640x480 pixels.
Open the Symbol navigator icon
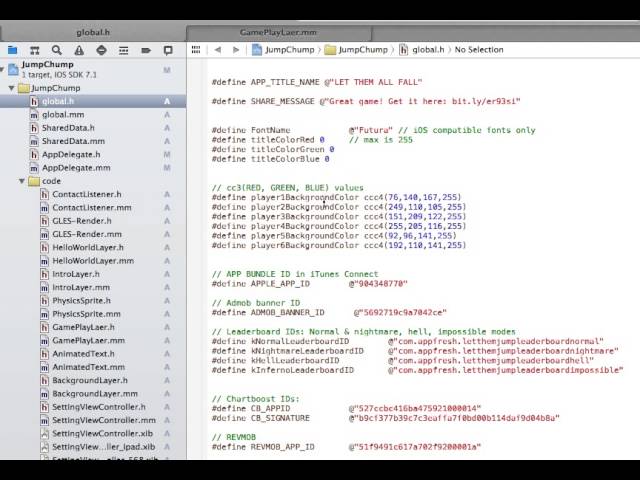(x=35, y=50)
